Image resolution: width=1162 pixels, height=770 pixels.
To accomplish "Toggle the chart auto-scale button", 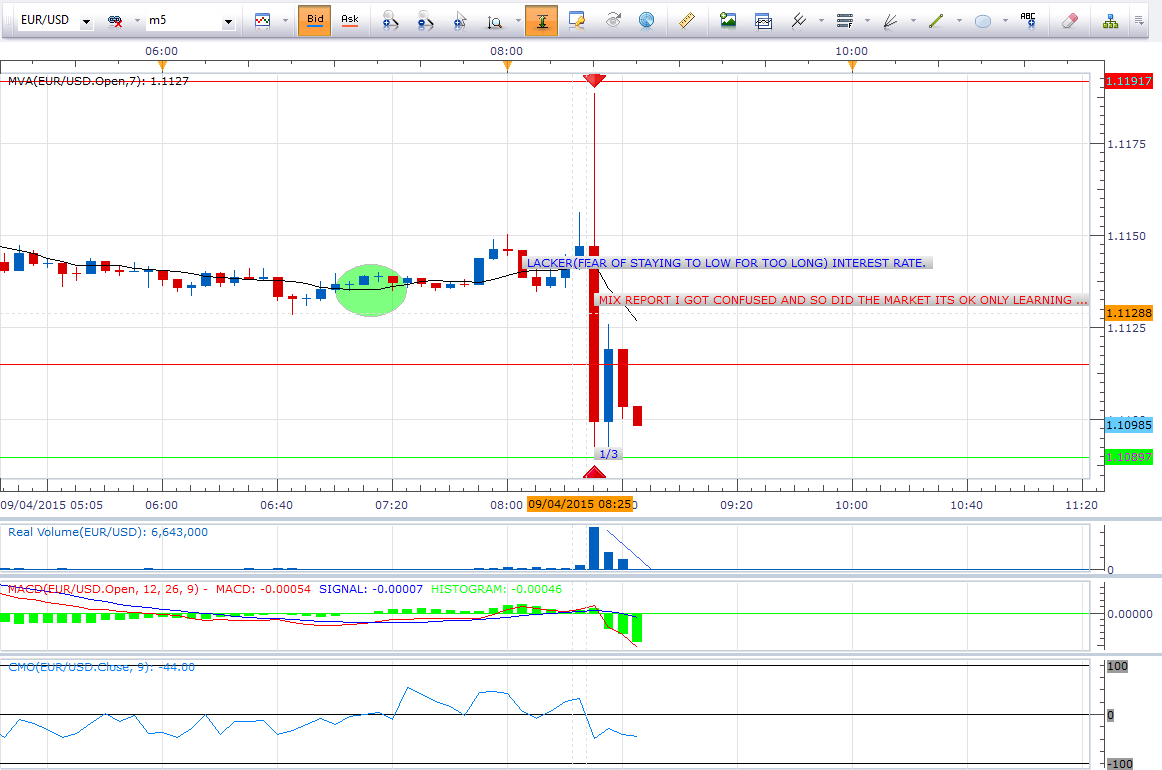I will (541, 19).
